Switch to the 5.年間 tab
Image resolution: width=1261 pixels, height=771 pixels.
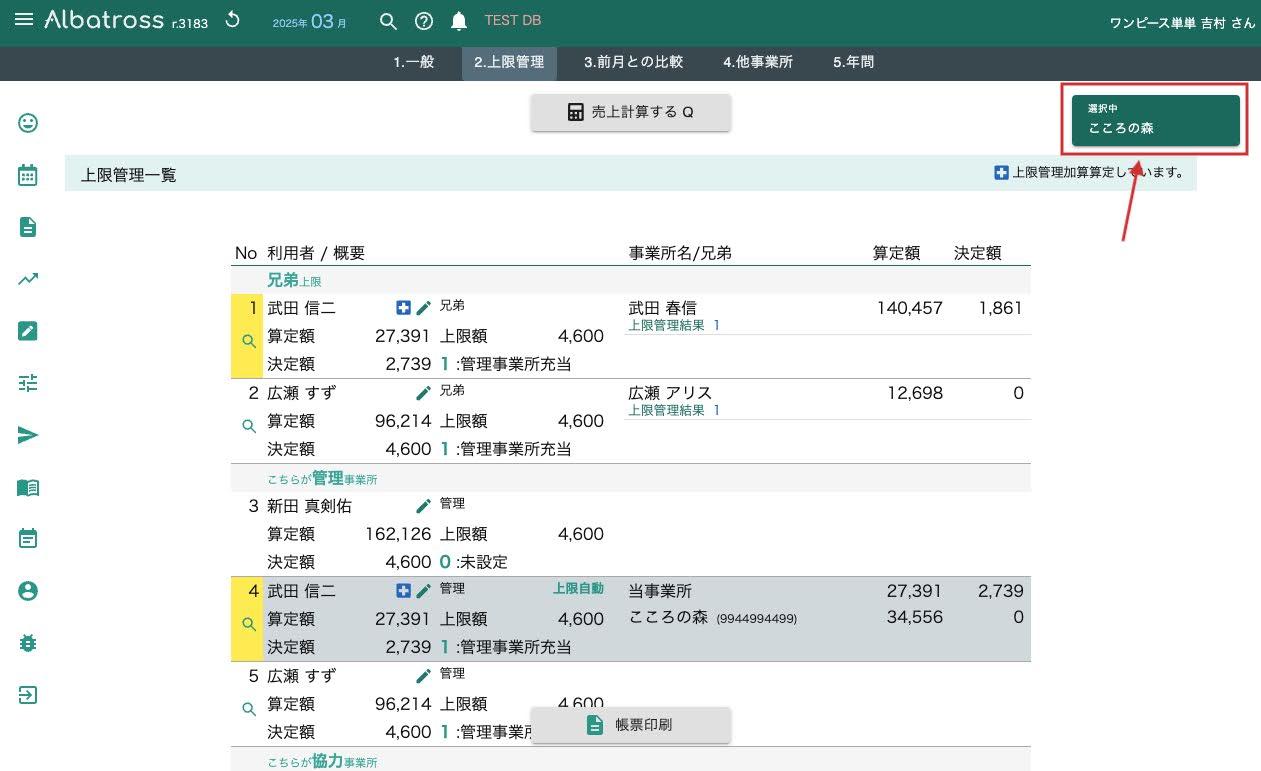tap(853, 62)
